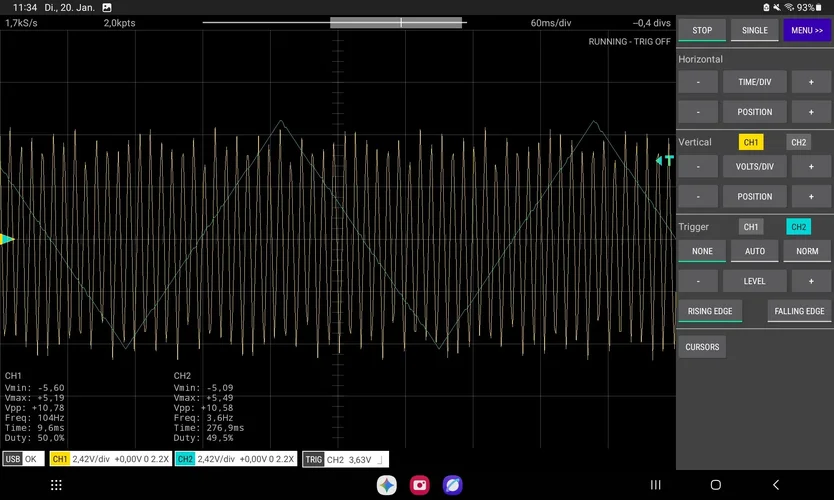
Task: Decrease VOLTS/DIV with minus
Action: coord(698,166)
